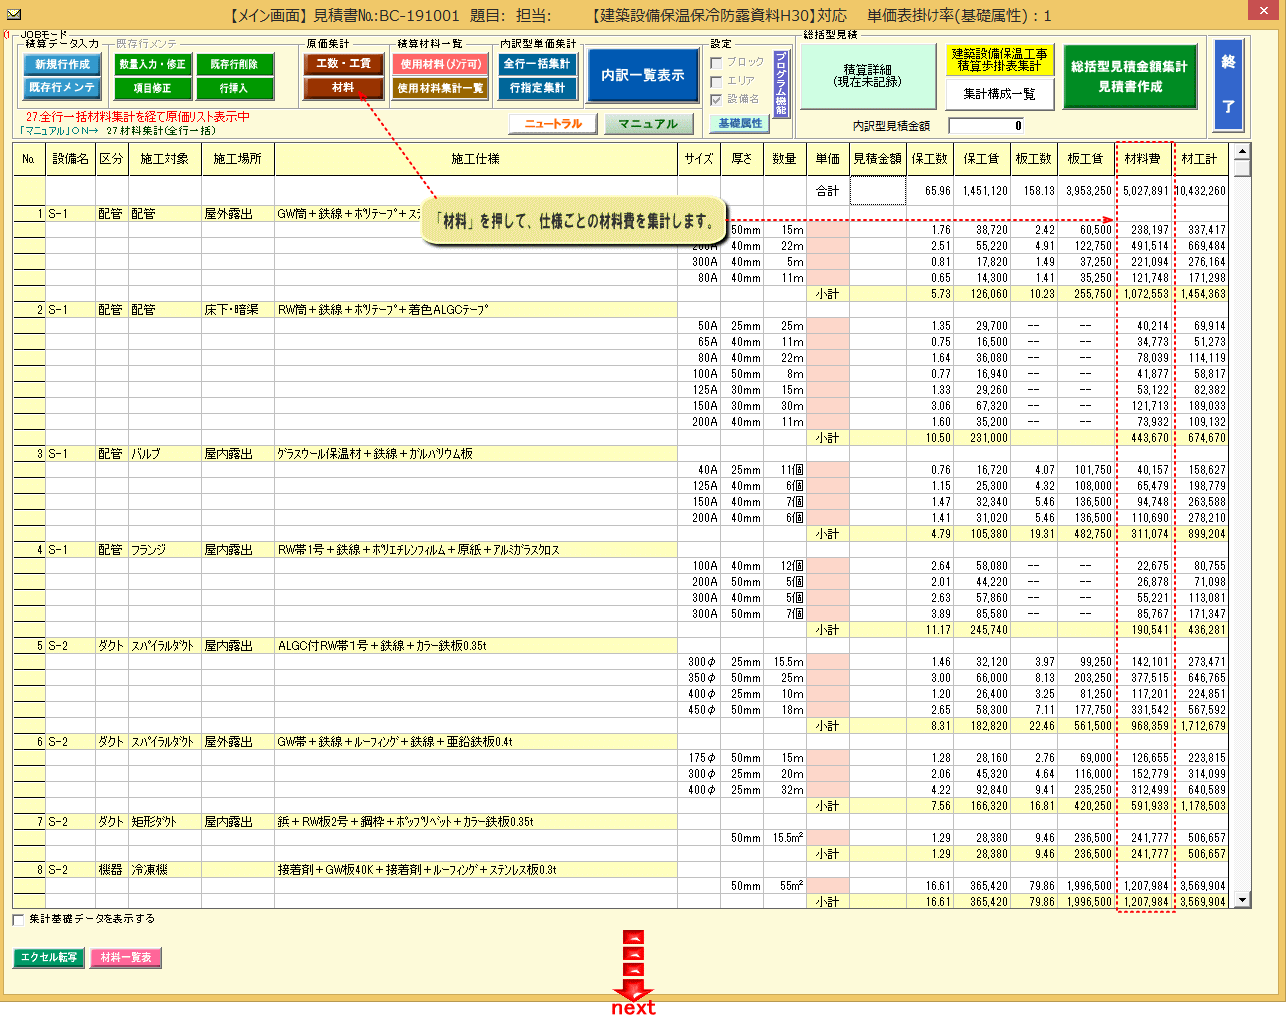Image resolution: width=1286 pixels, height=1015 pixels.
Task: Click the envelope icon in title bar
Action: 14,15
